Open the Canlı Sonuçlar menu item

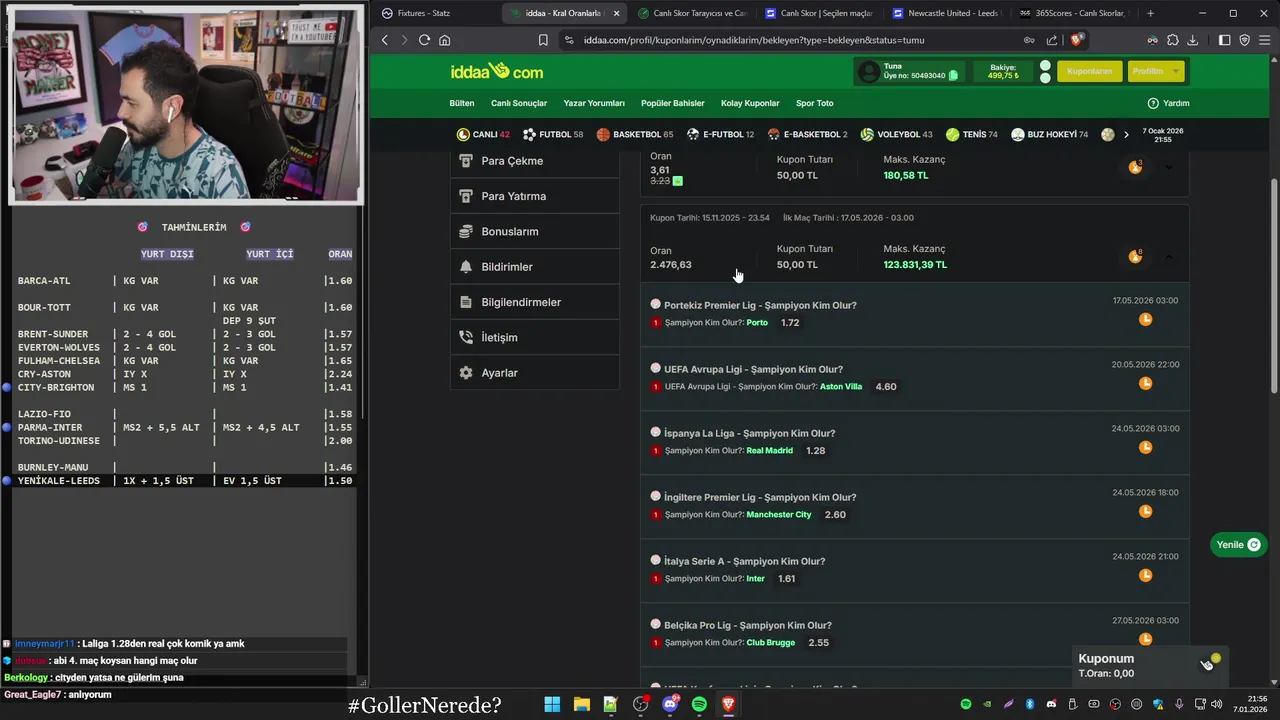coord(519,103)
